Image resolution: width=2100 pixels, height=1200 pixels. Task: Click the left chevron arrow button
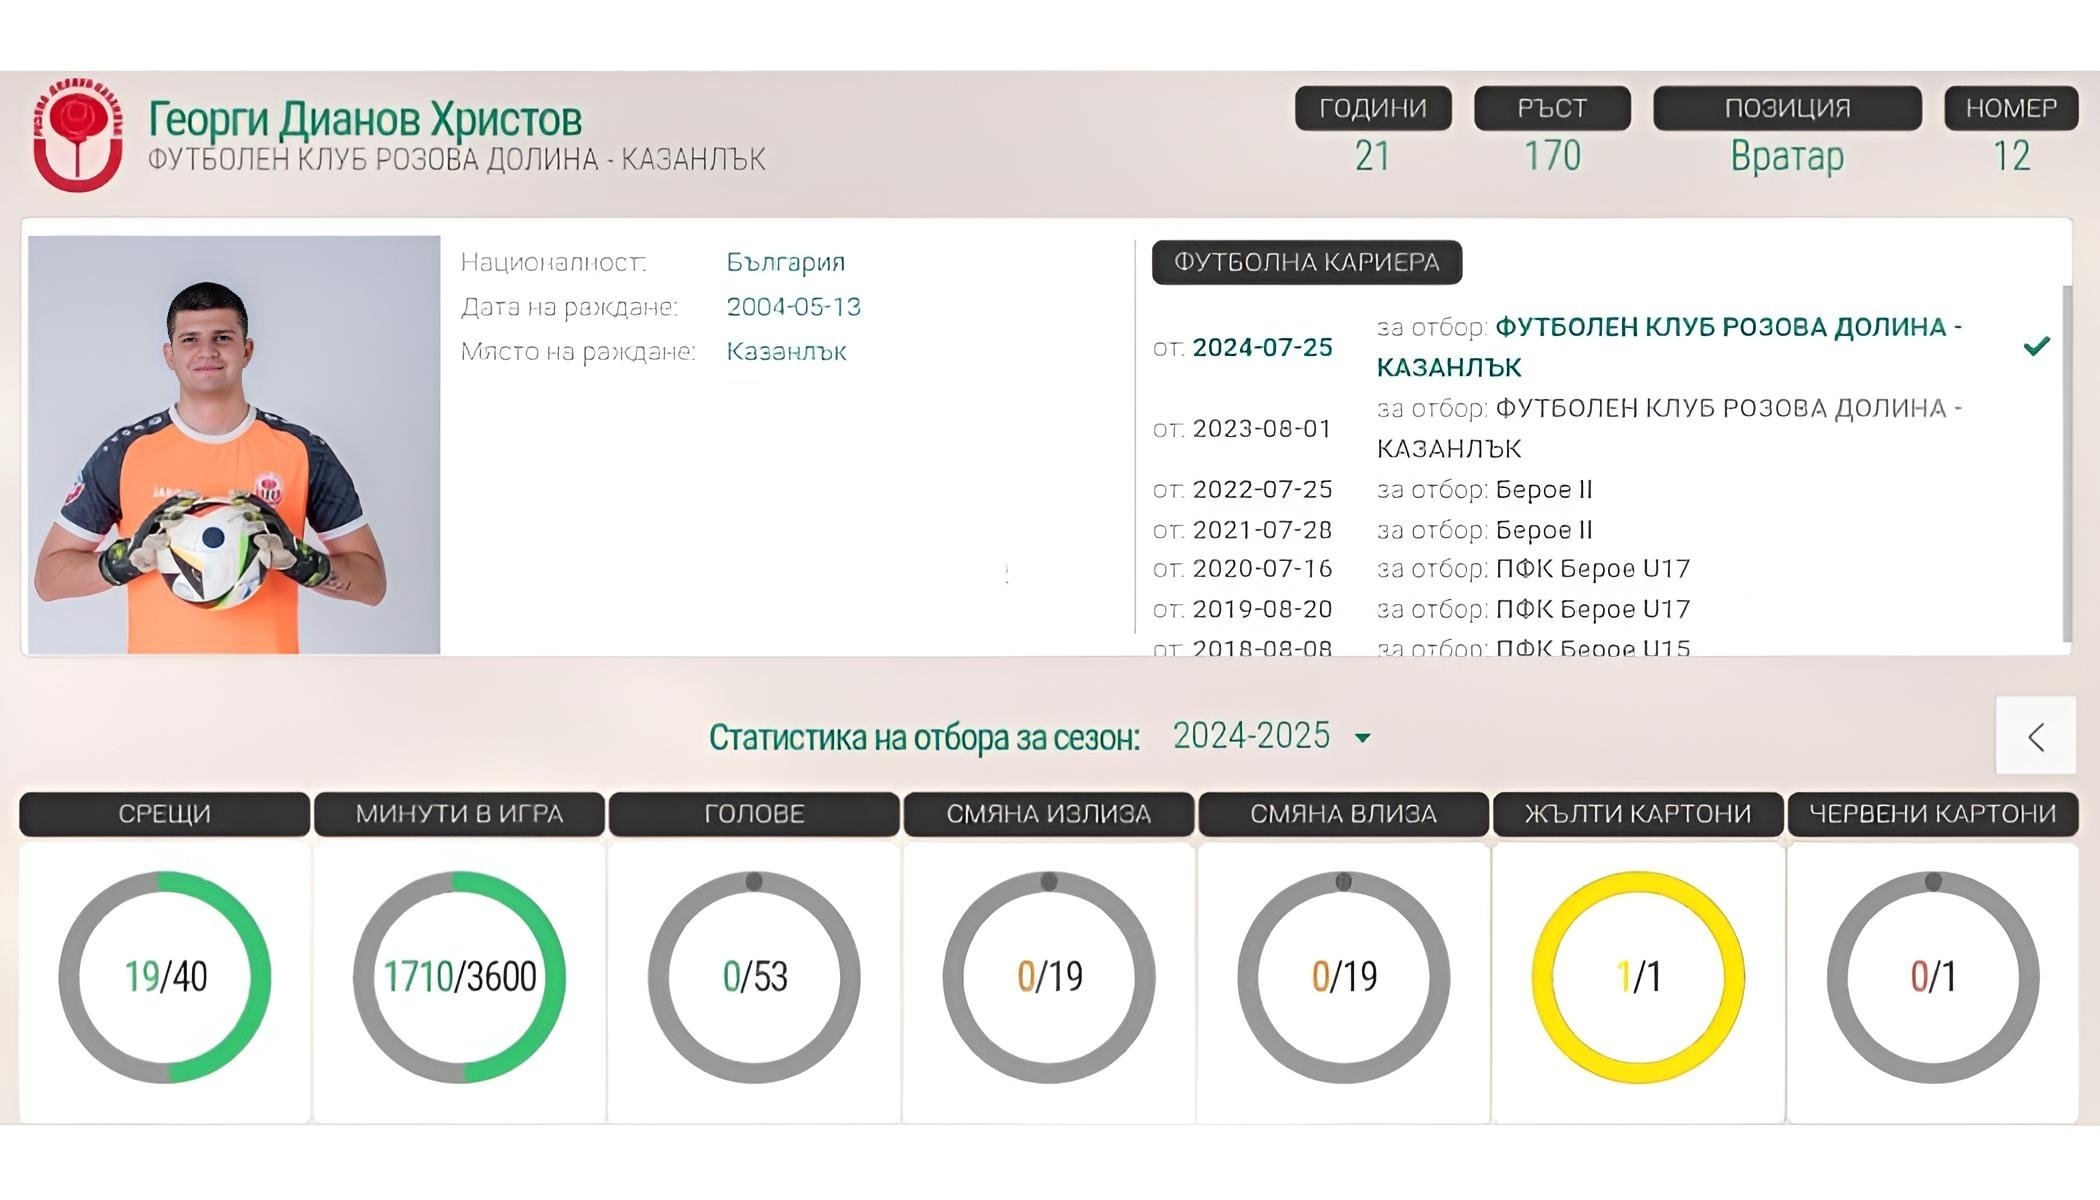2035,737
